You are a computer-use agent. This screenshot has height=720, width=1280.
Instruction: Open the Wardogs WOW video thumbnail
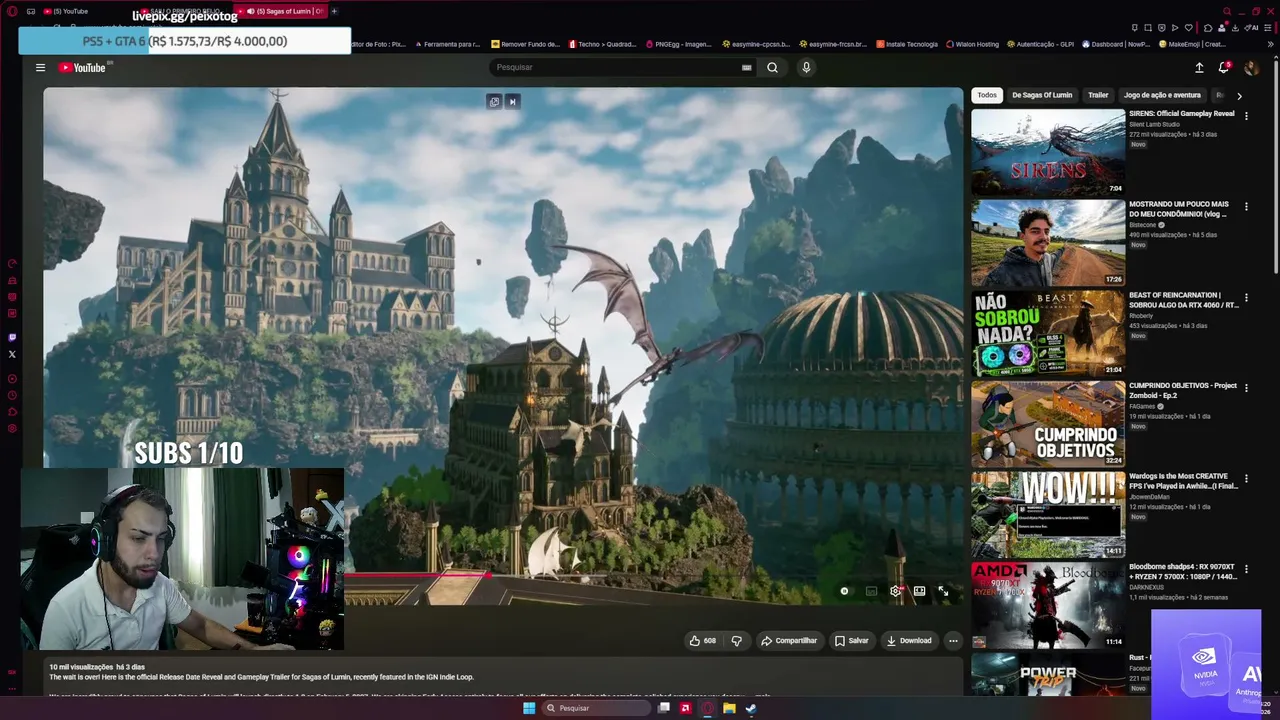click(1048, 515)
